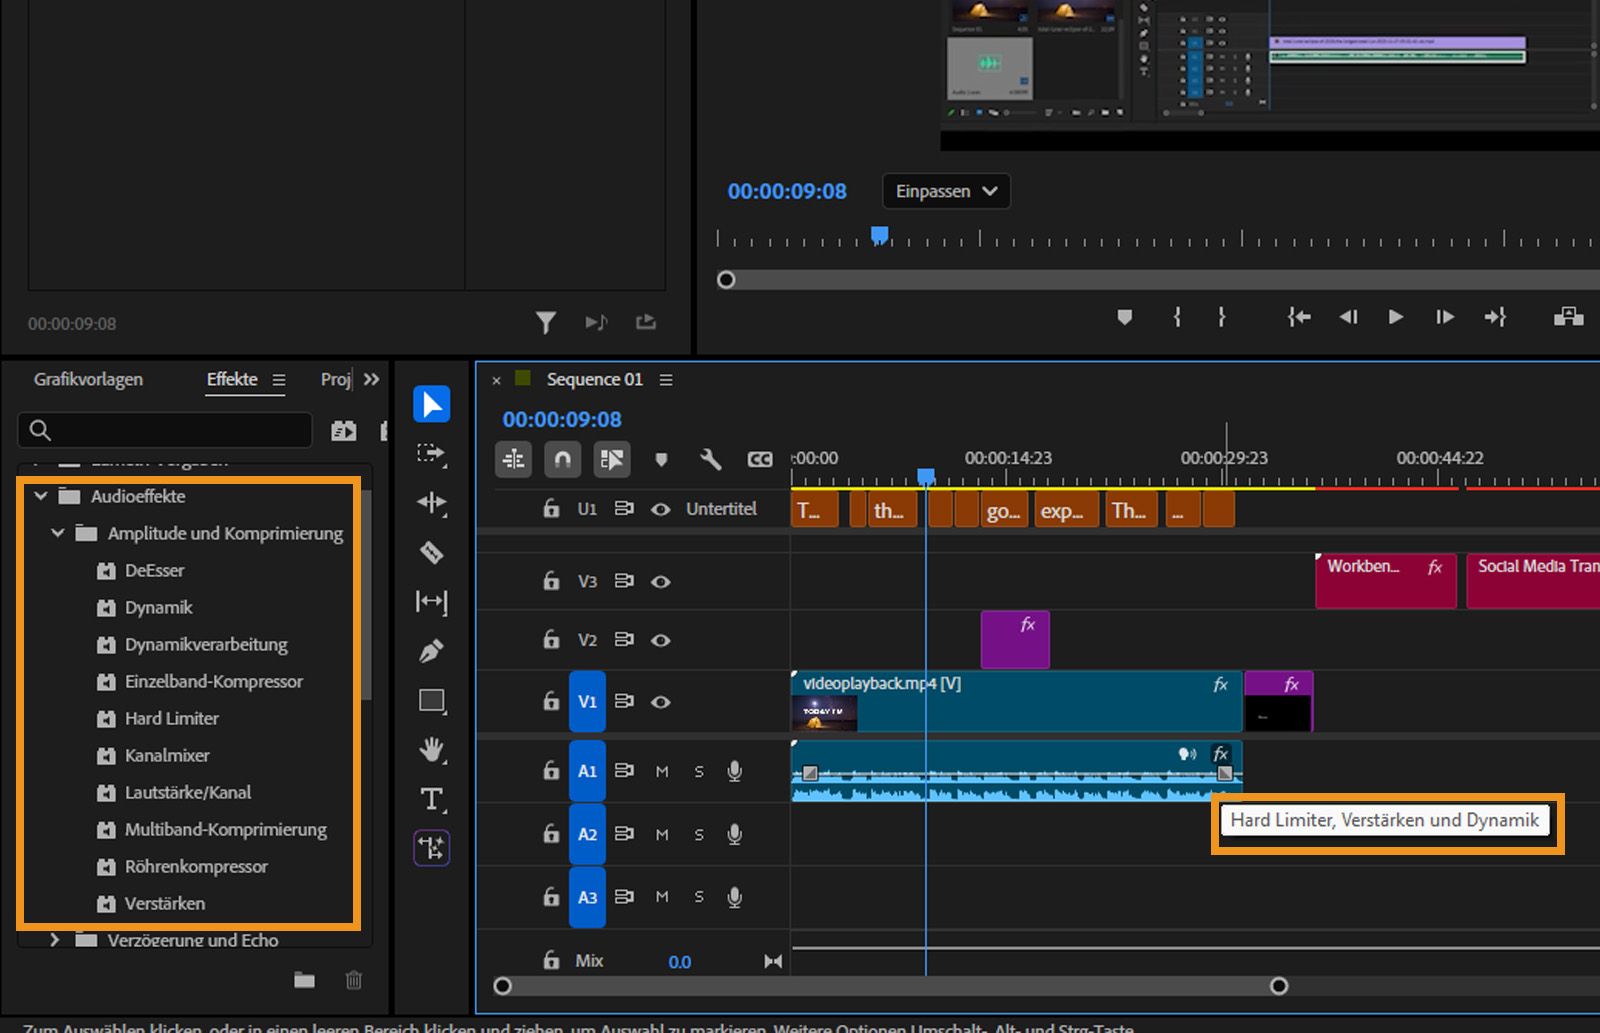The height and width of the screenshot is (1033, 1600).
Task: Click the effects search field
Action: (165, 430)
